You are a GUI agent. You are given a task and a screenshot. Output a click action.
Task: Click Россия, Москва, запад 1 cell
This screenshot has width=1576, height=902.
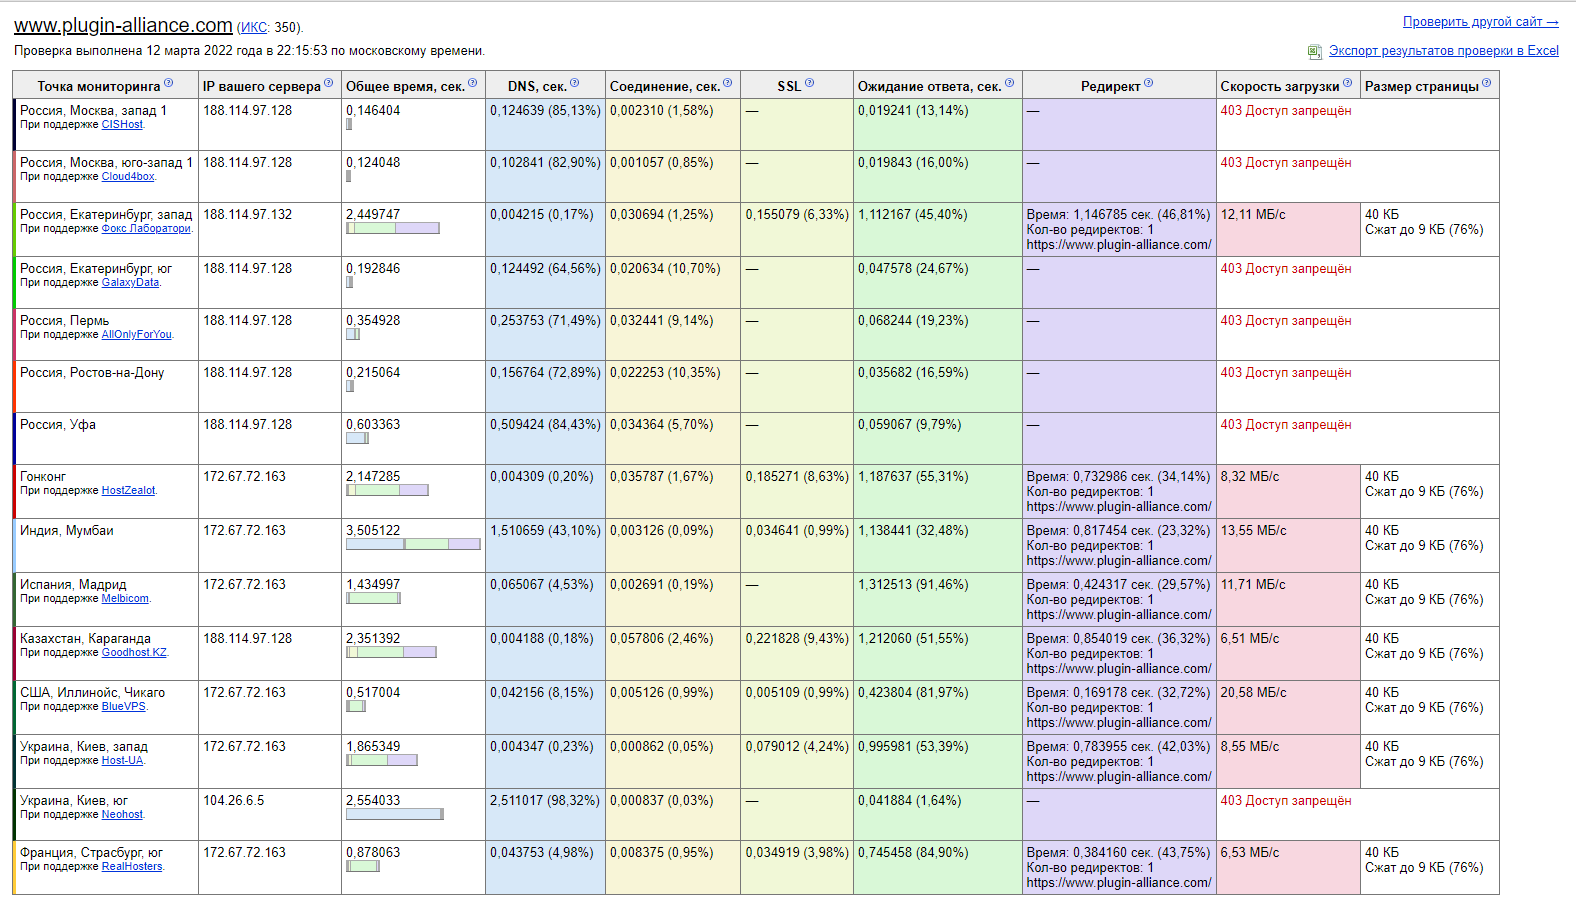coord(107,125)
